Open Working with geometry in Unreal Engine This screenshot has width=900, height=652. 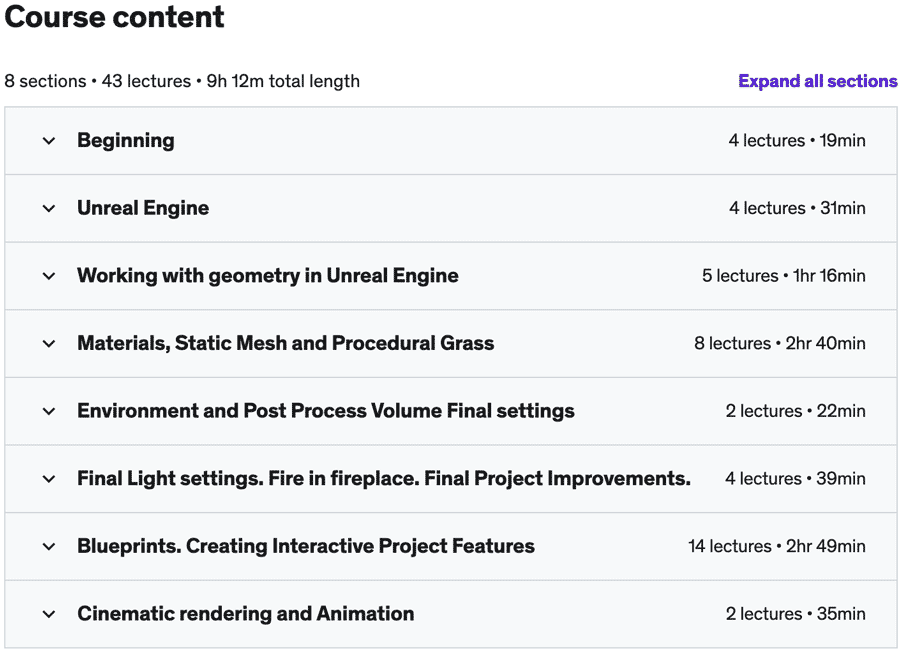[268, 275]
